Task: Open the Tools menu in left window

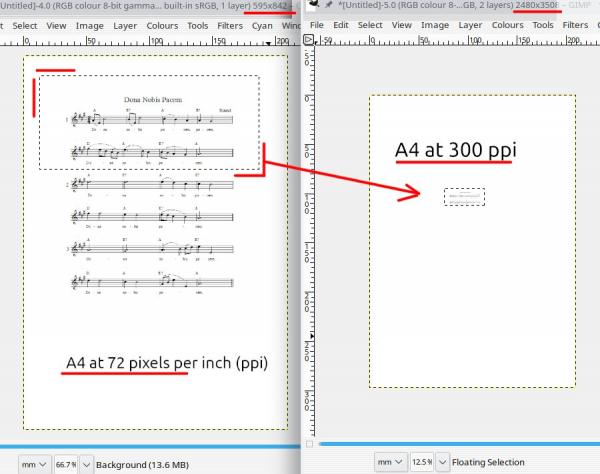Action: 197,26
